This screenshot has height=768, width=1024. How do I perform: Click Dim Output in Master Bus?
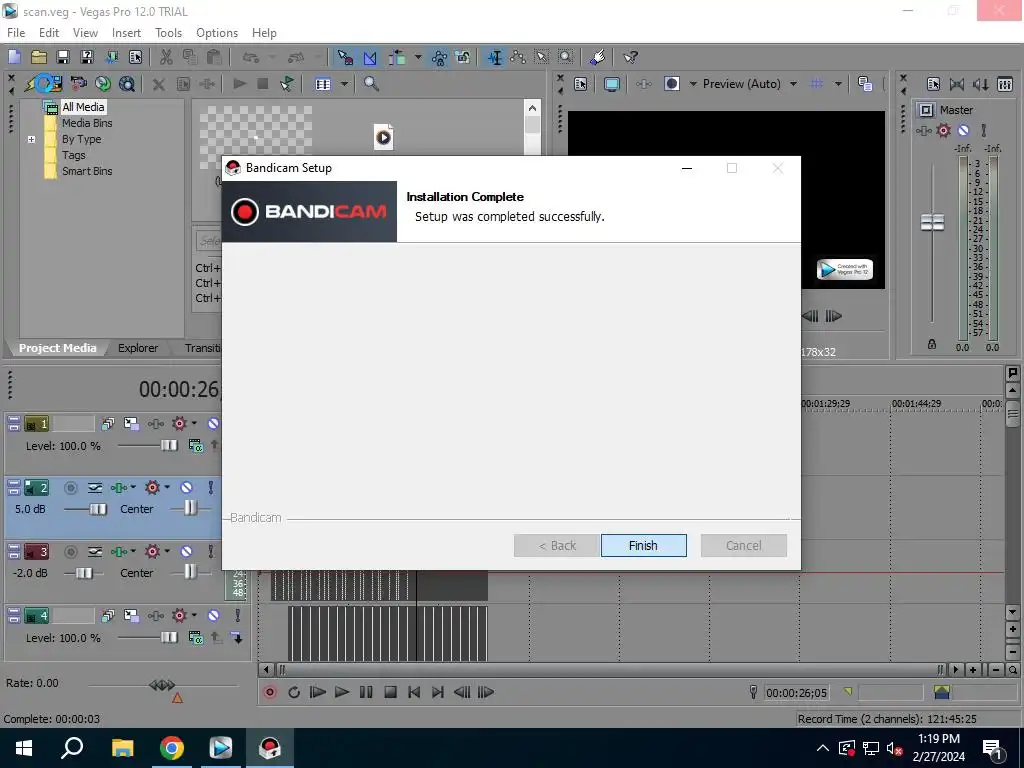click(x=981, y=84)
